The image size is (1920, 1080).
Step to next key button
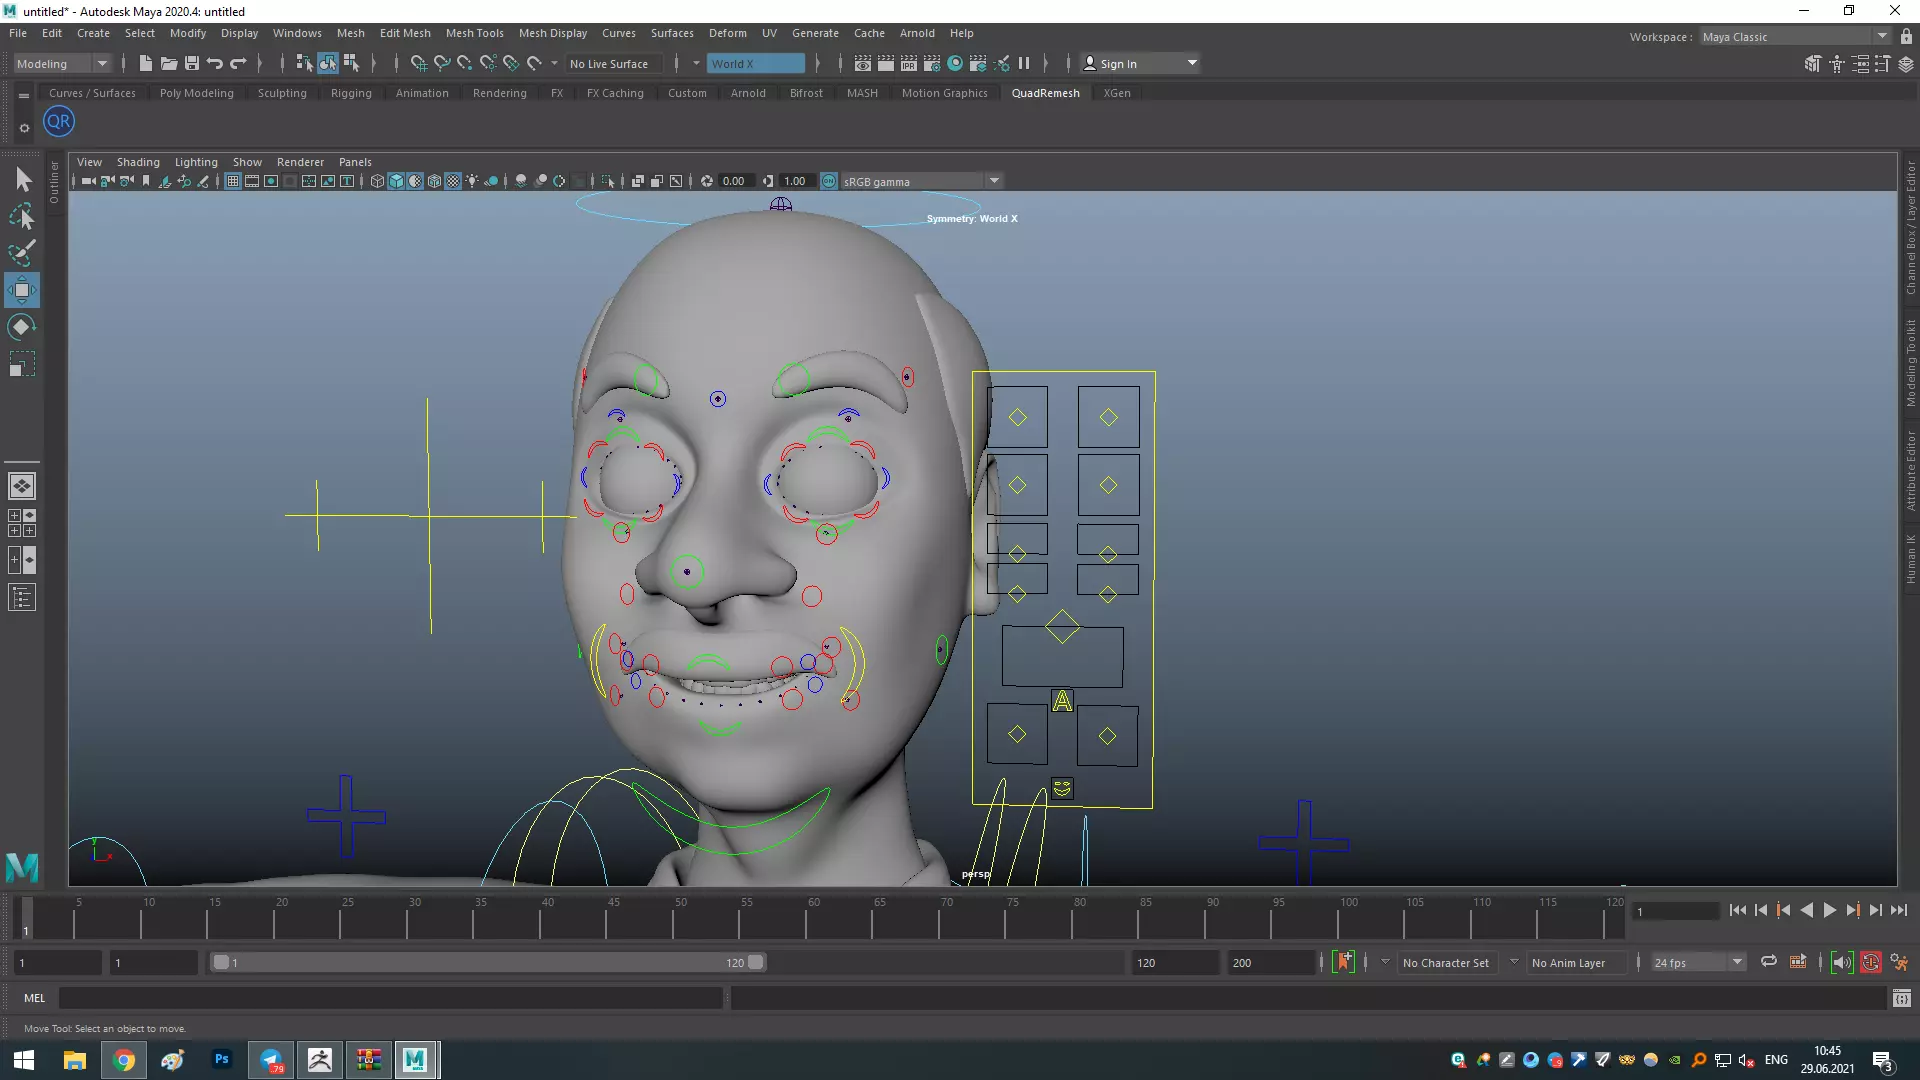pyautogui.click(x=1853, y=910)
